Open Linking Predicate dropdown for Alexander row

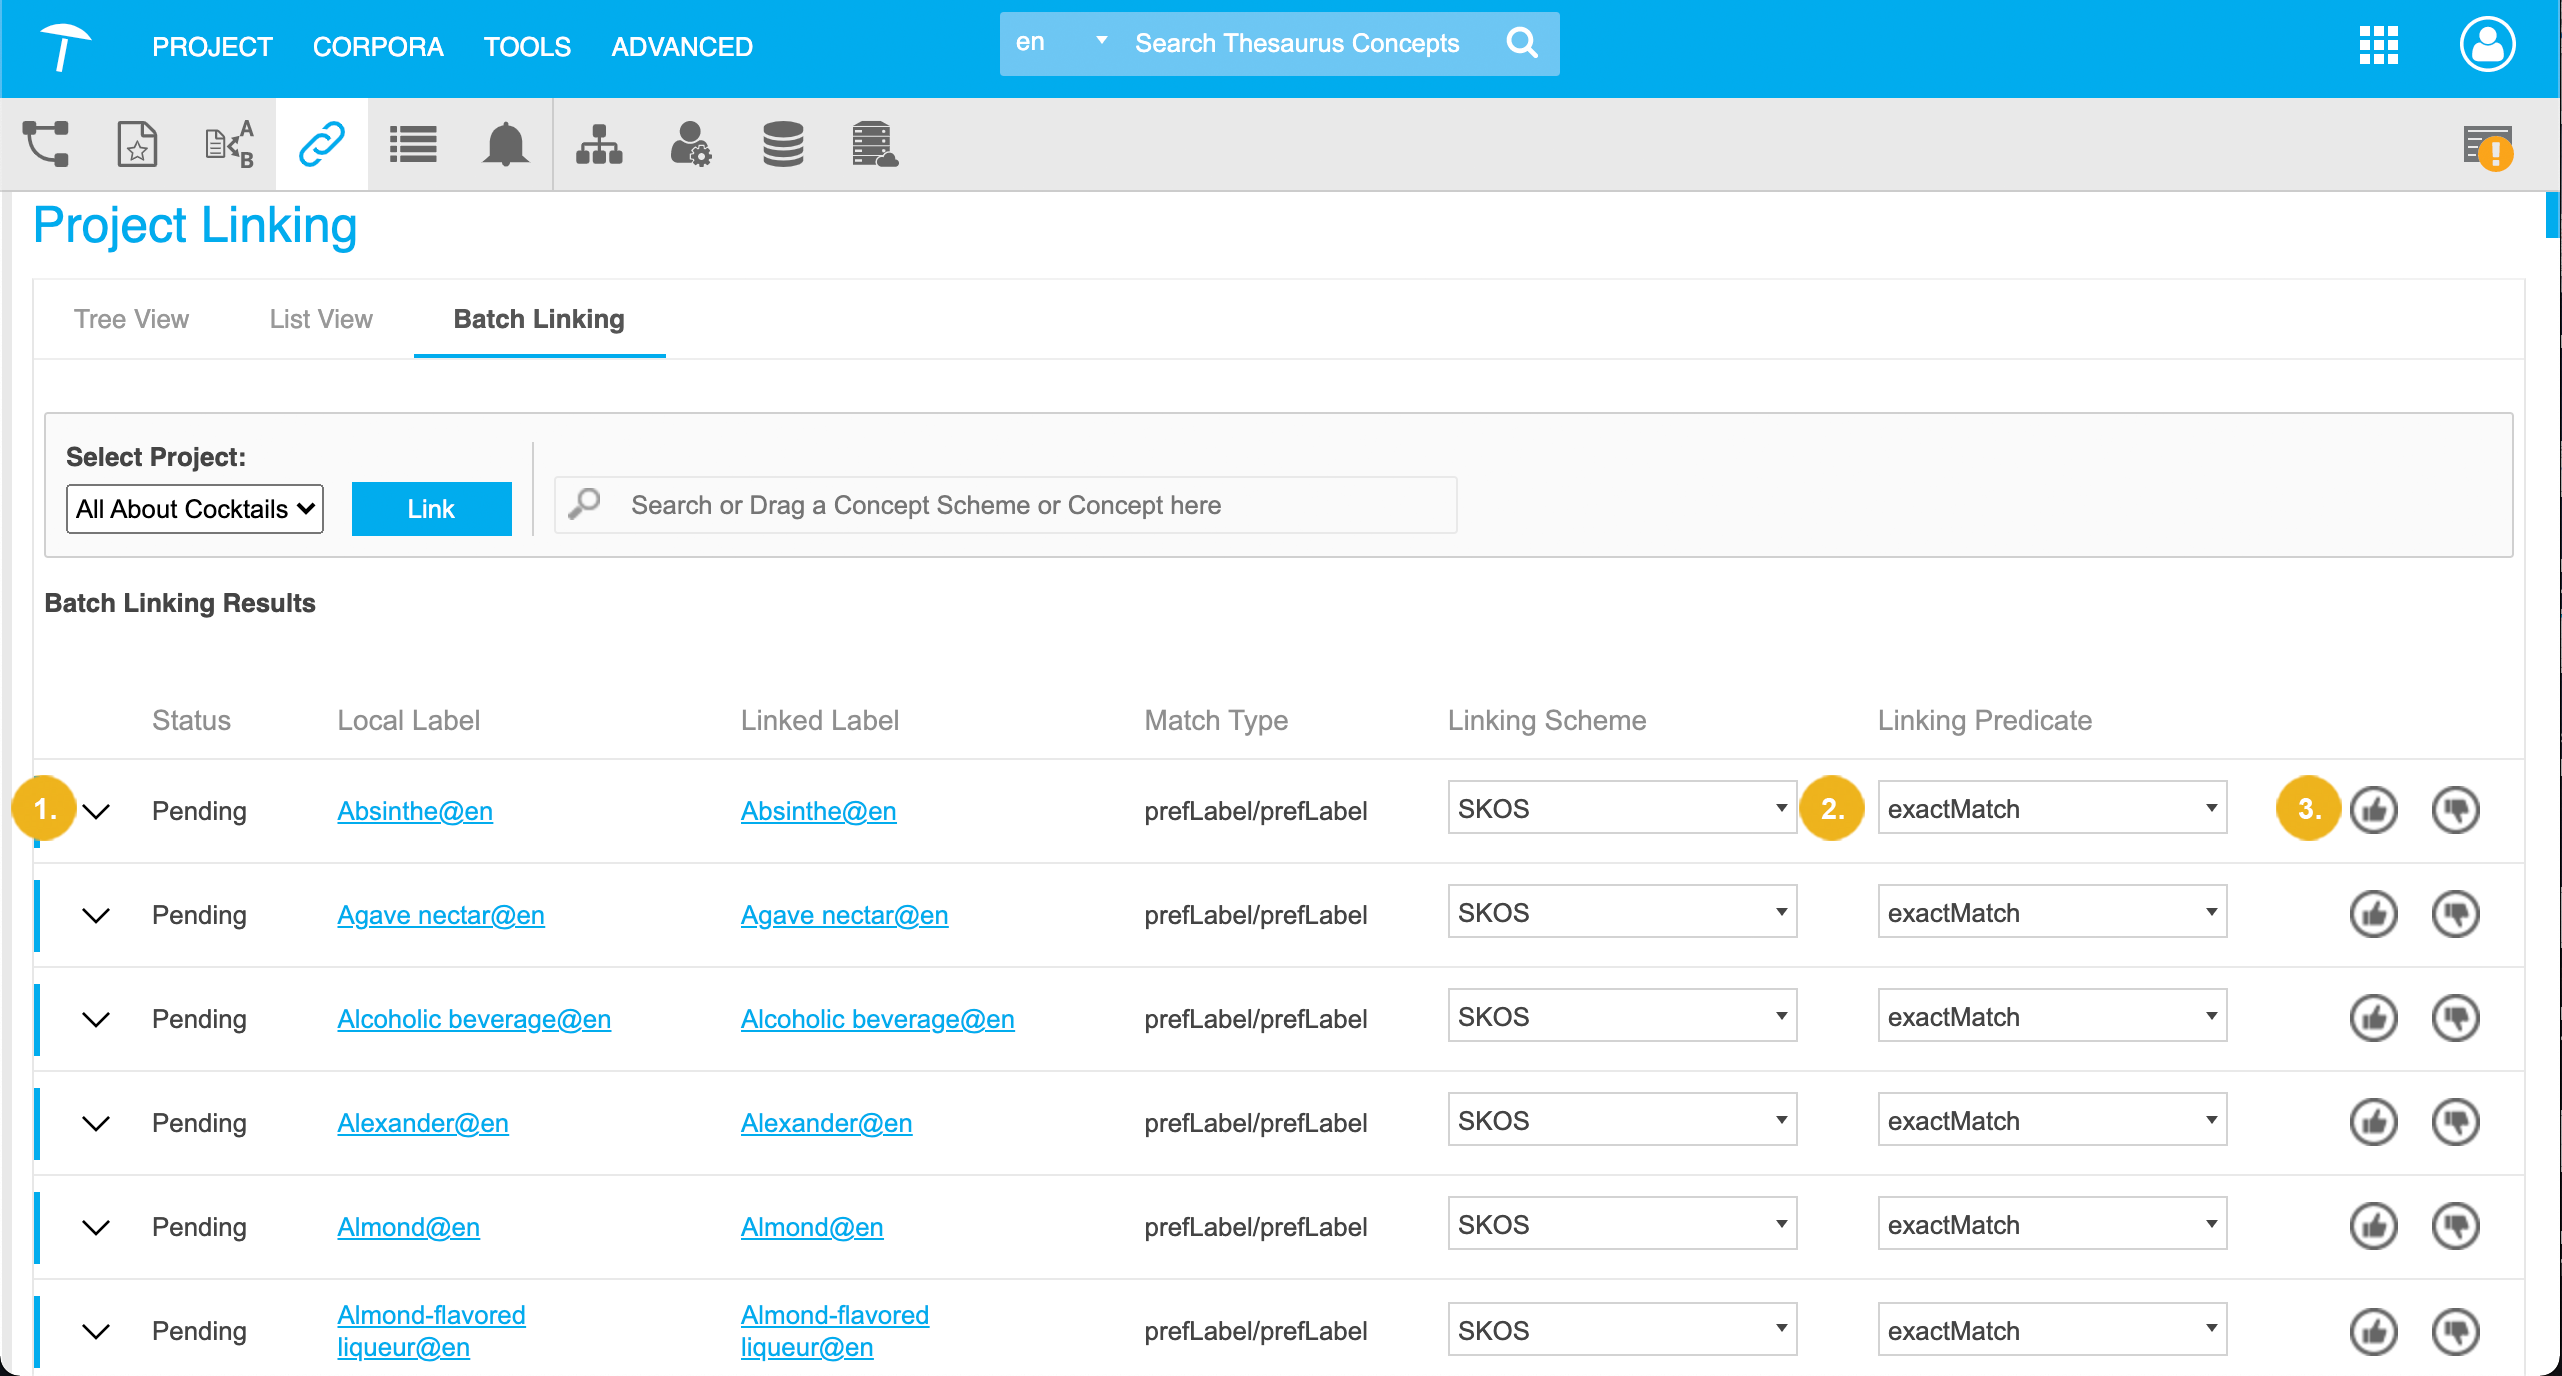coord(2051,1121)
